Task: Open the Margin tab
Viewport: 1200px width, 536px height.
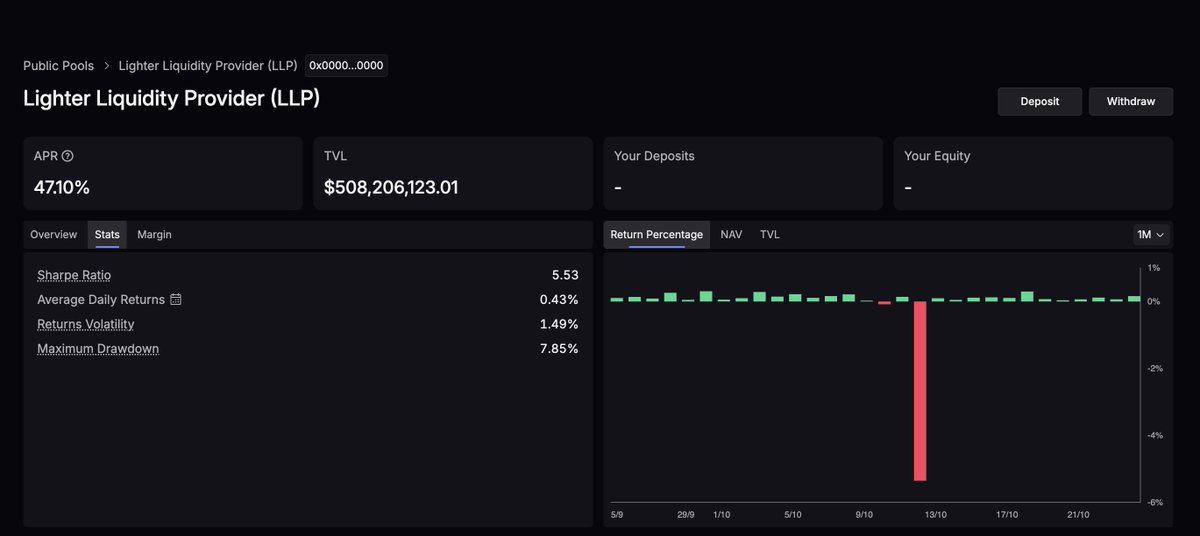Action: click(x=154, y=235)
